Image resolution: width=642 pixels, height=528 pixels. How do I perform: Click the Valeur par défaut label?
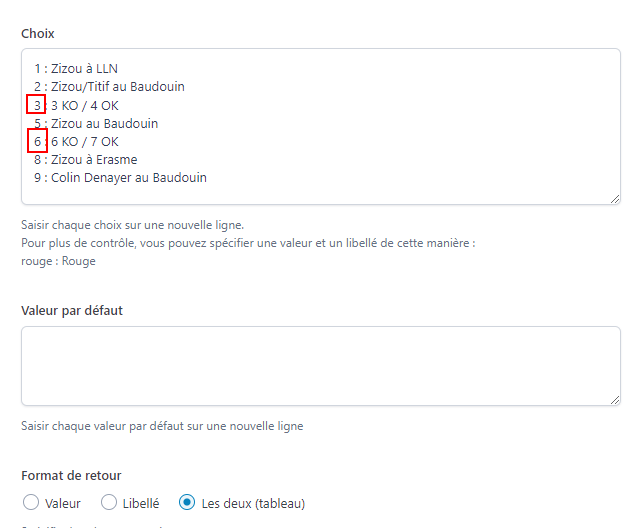click(x=72, y=310)
